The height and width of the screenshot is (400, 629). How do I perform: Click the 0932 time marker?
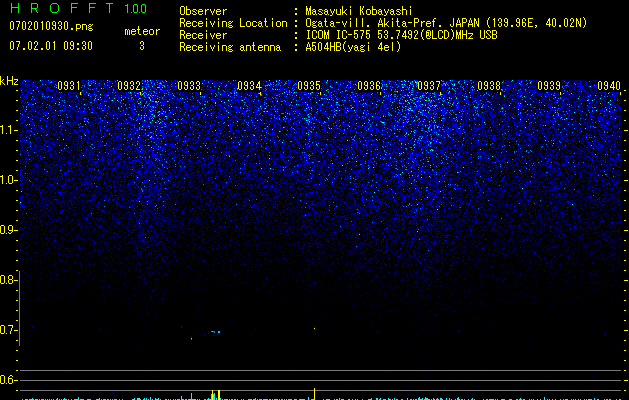coord(129,85)
